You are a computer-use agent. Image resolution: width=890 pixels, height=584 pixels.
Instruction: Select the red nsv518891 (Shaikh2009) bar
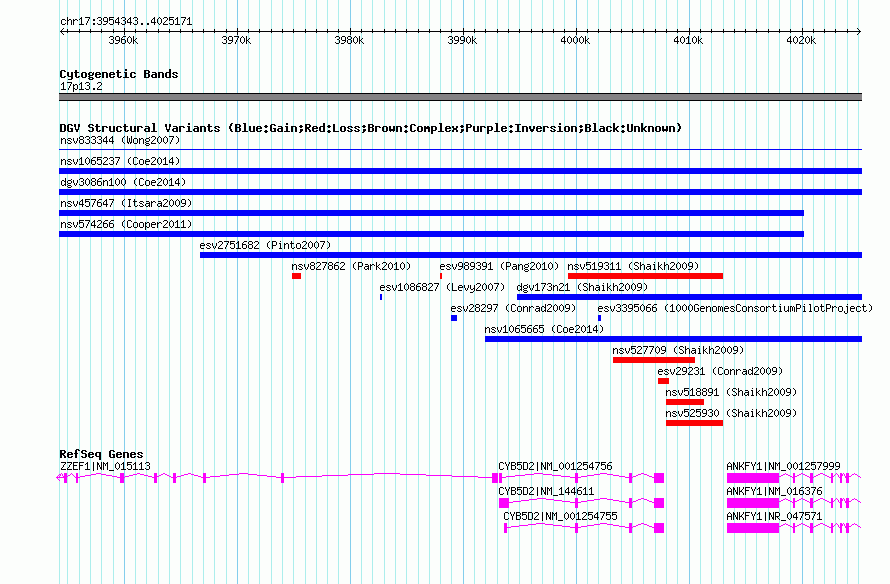(x=685, y=402)
